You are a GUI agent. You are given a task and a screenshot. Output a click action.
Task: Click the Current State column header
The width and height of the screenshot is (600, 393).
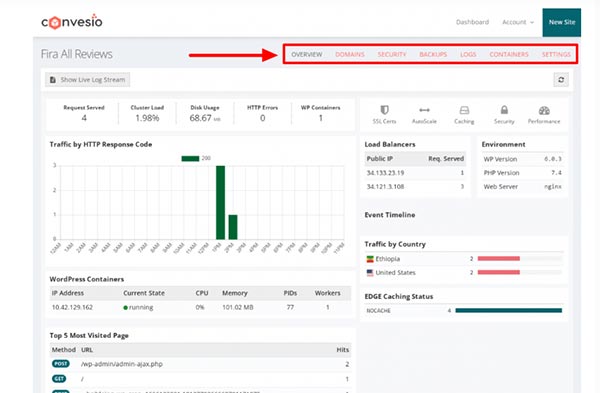pyautogui.click(x=144, y=293)
